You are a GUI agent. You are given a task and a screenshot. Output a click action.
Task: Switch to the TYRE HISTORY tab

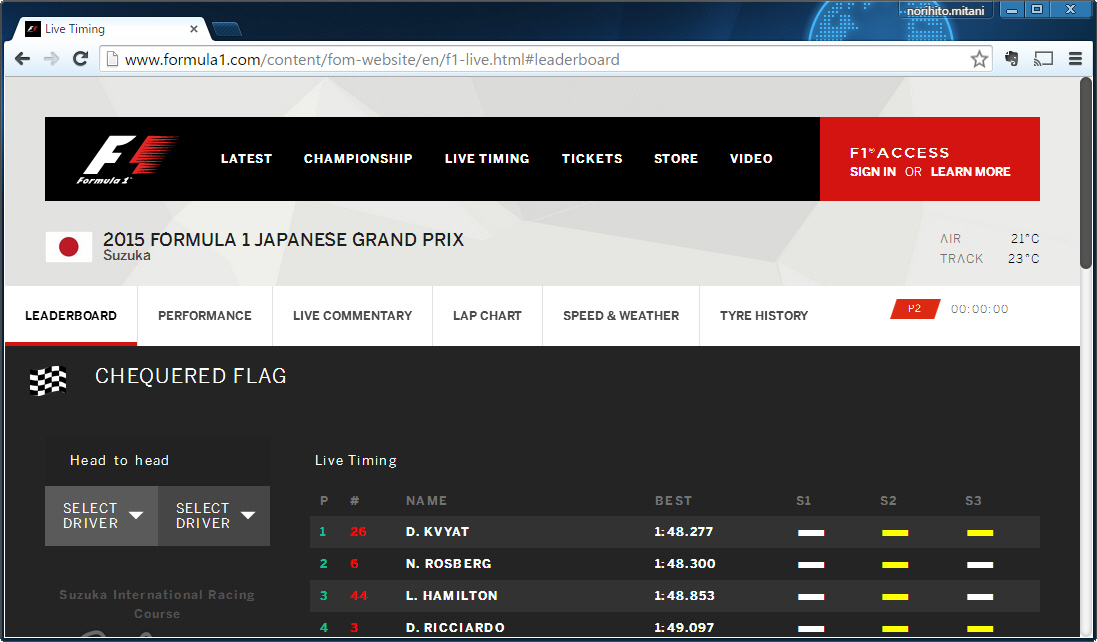764,315
